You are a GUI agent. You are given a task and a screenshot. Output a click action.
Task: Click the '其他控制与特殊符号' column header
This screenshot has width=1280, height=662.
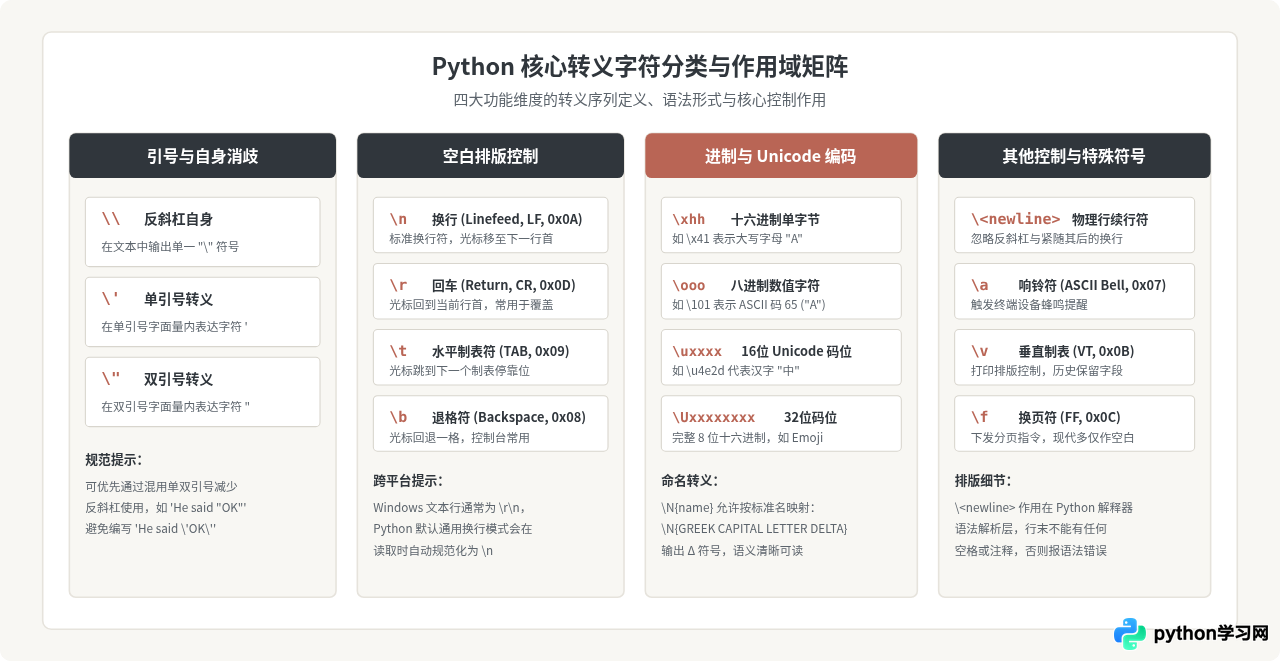coord(1074,156)
